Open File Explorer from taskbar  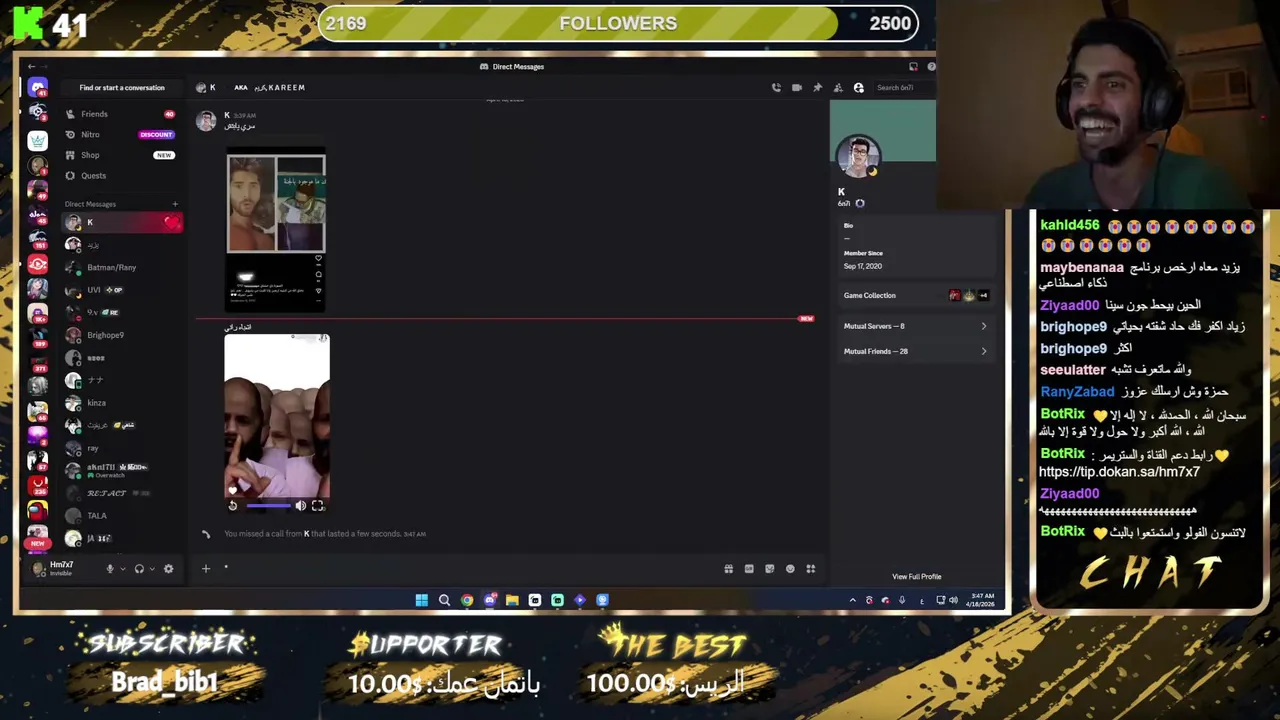[512, 600]
